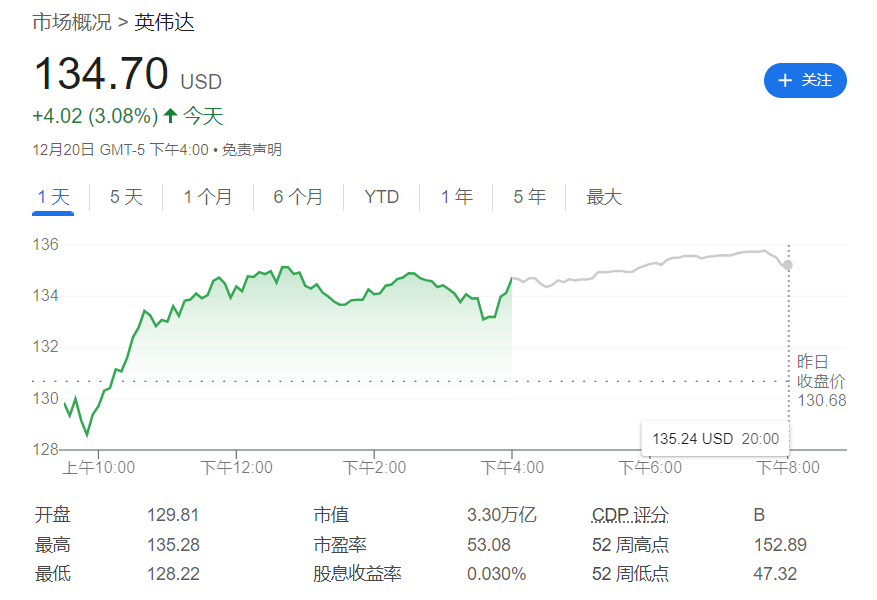Click the 下午4:00 market close point on chart
The image size is (877, 600).
511,278
